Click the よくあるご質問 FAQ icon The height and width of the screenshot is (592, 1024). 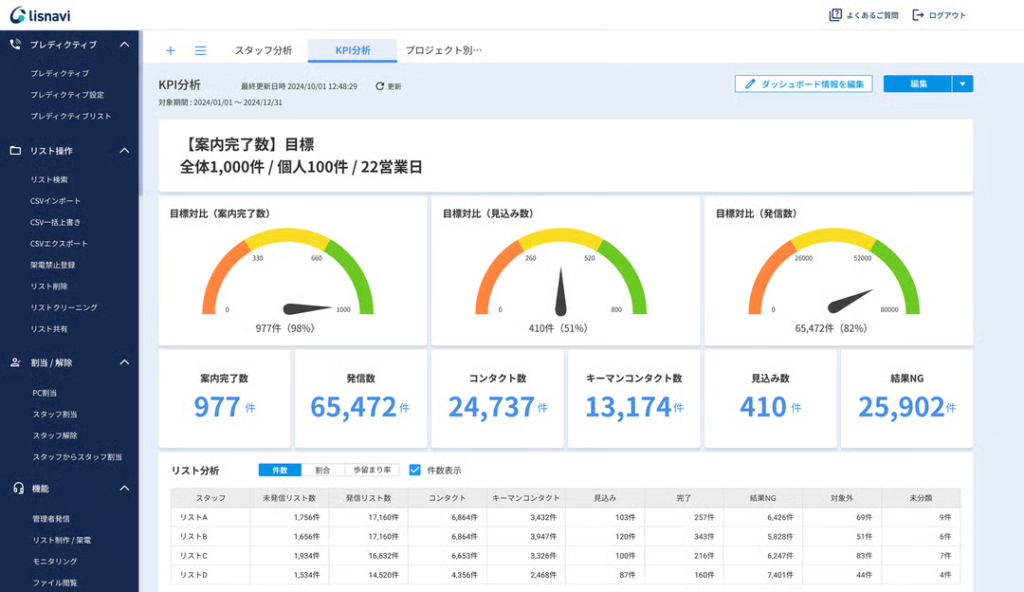click(x=835, y=15)
